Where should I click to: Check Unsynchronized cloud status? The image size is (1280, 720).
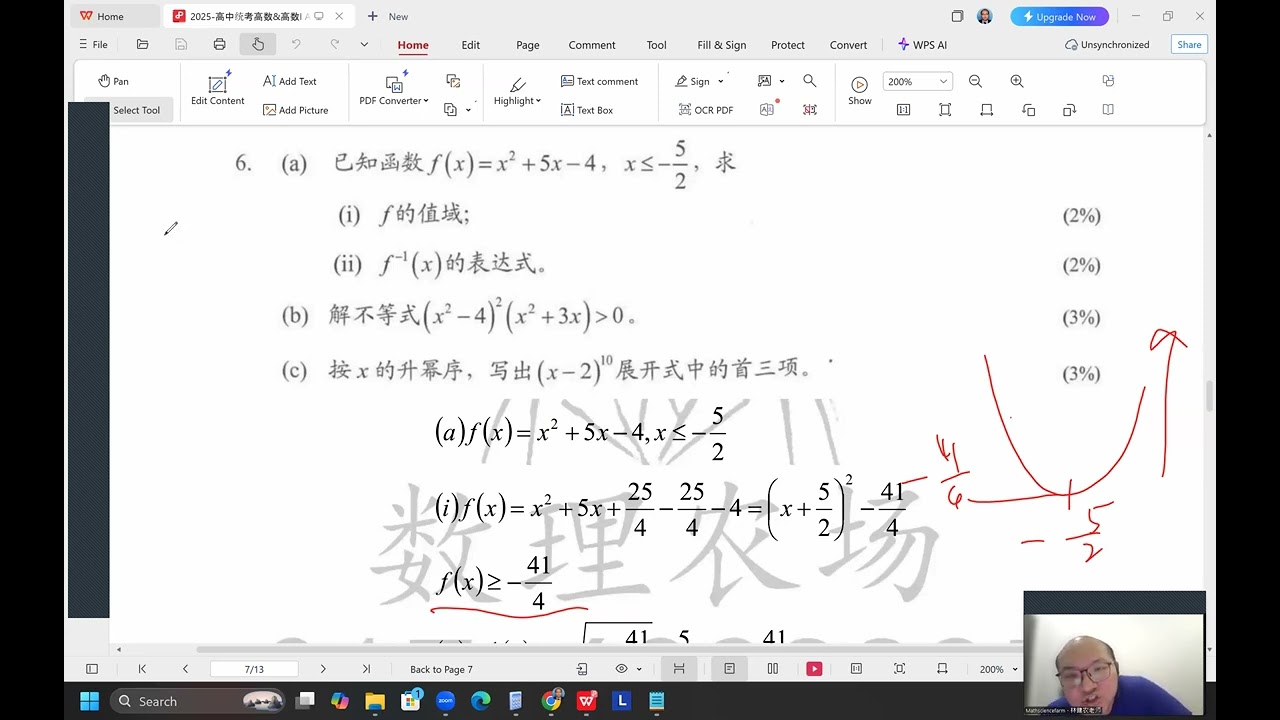tap(1107, 44)
